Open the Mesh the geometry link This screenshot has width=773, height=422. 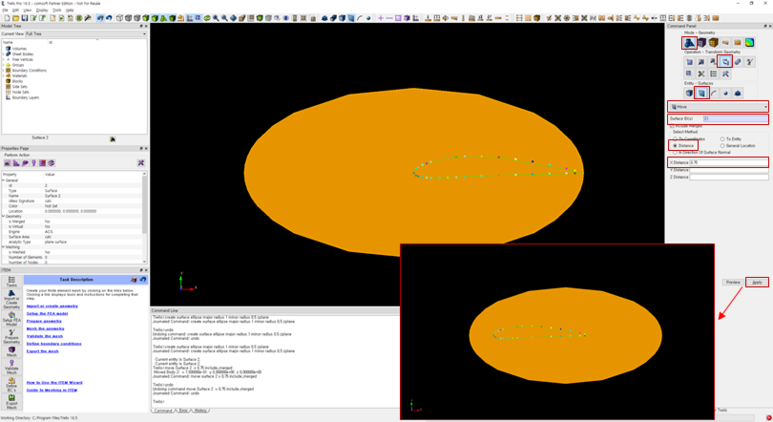tap(45, 329)
